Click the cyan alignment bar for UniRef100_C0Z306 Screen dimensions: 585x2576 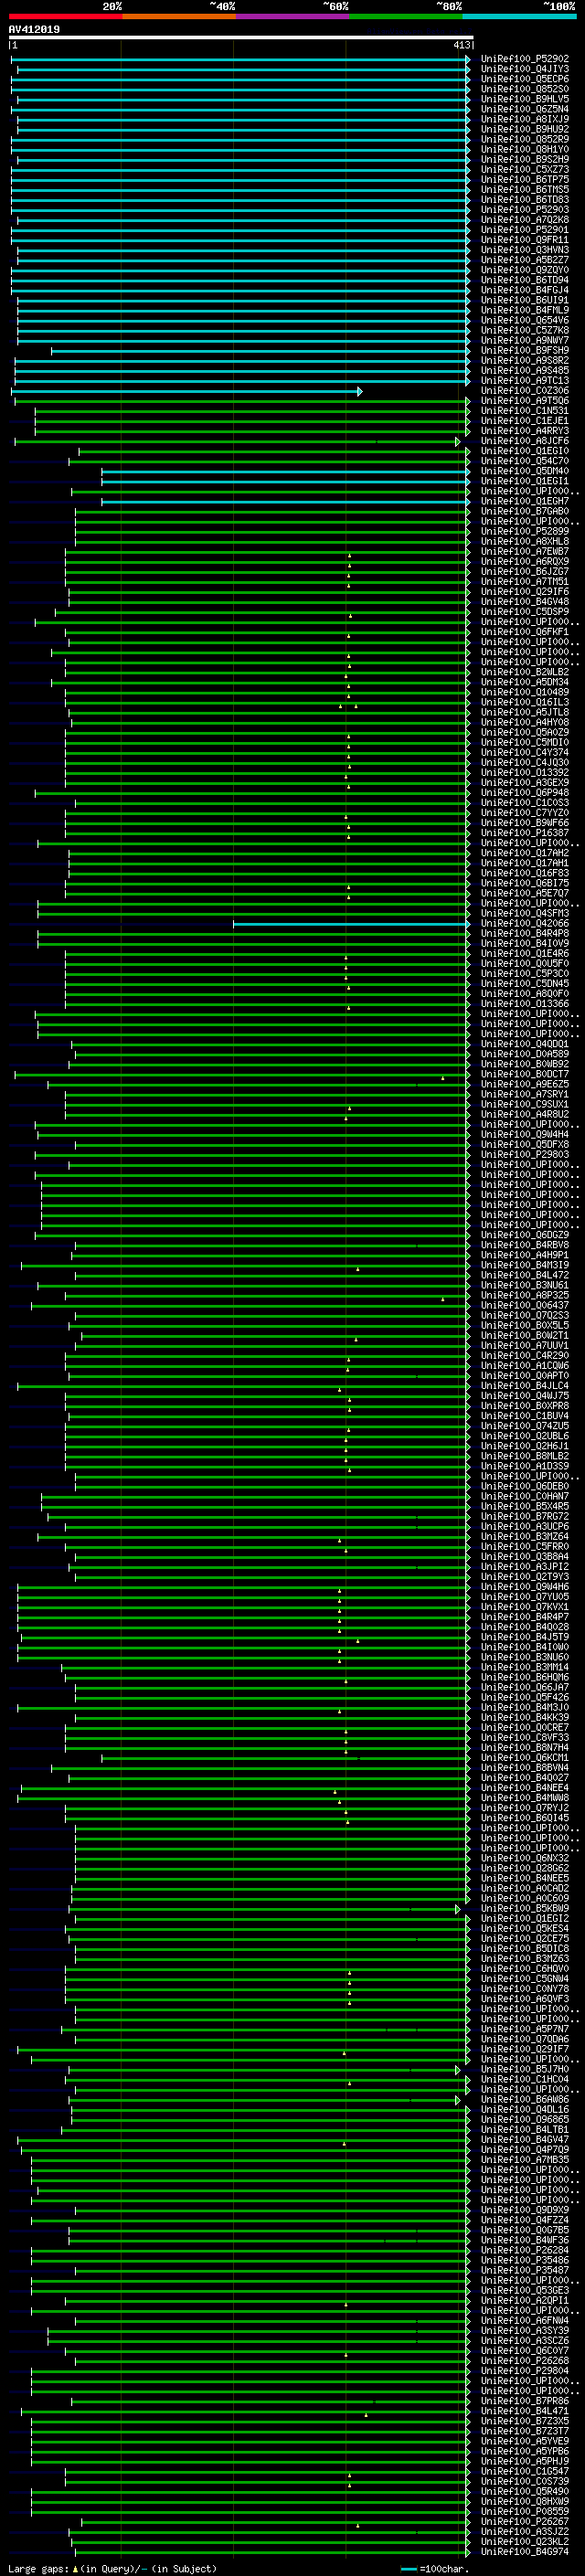[x=187, y=391]
